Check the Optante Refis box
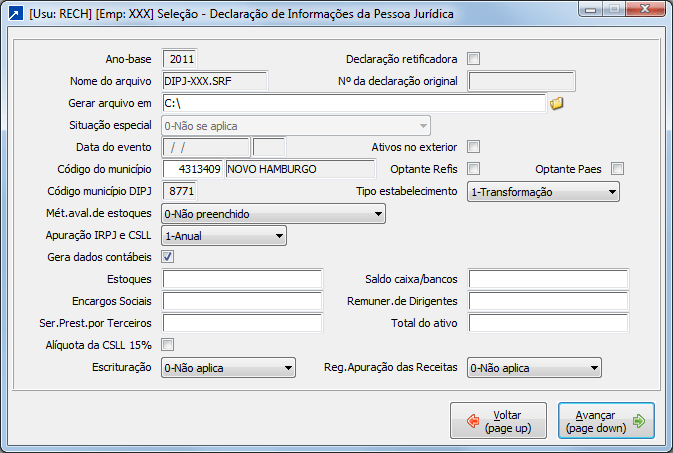Image resolution: width=673 pixels, height=453 pixels. tap(473, 168)
